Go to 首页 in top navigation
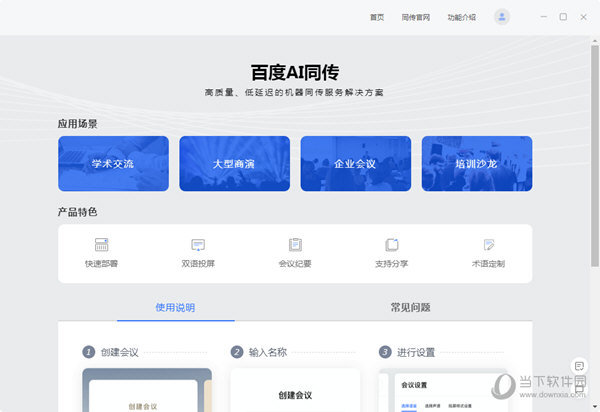Viewport: 600px width, 412px height. click(377, 17)
